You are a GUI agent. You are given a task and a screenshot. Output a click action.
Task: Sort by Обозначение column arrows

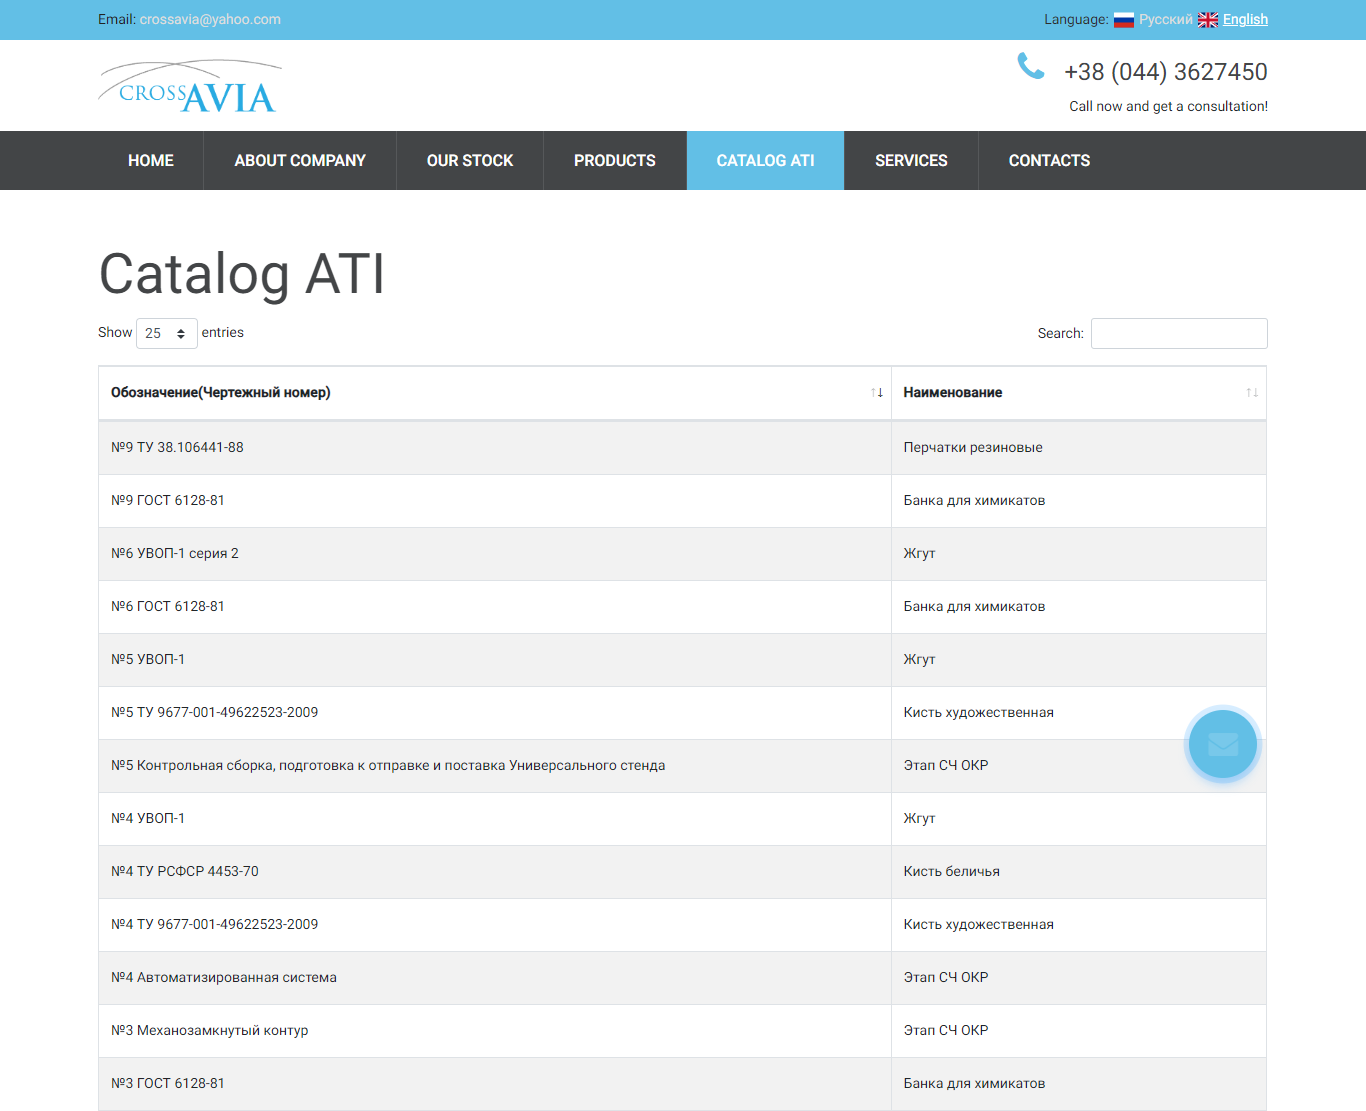point(877,393)
